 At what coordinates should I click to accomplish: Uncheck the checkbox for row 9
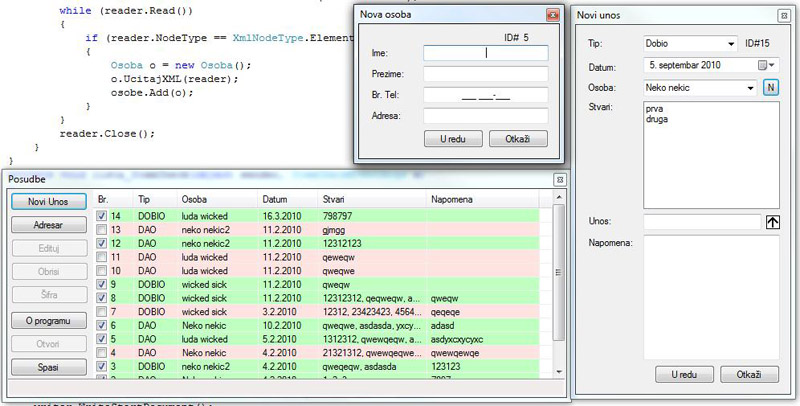tap(102, 285)
